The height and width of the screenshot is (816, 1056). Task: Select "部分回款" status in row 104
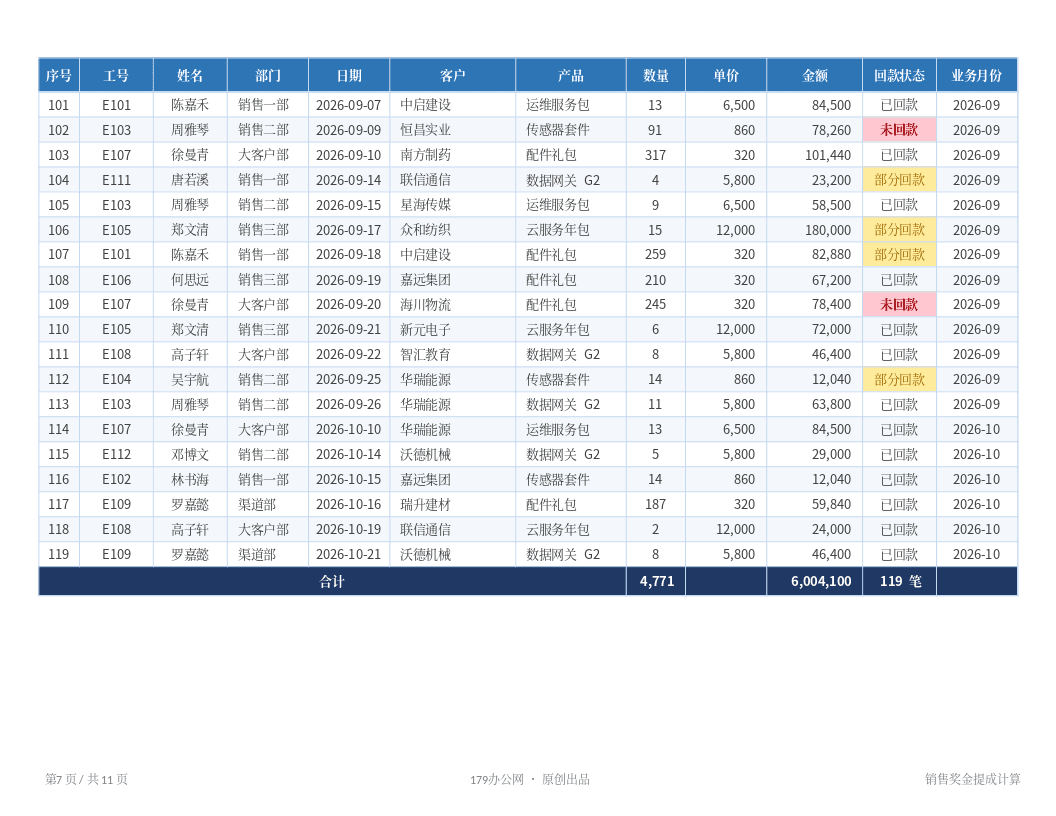pos(900,180)
